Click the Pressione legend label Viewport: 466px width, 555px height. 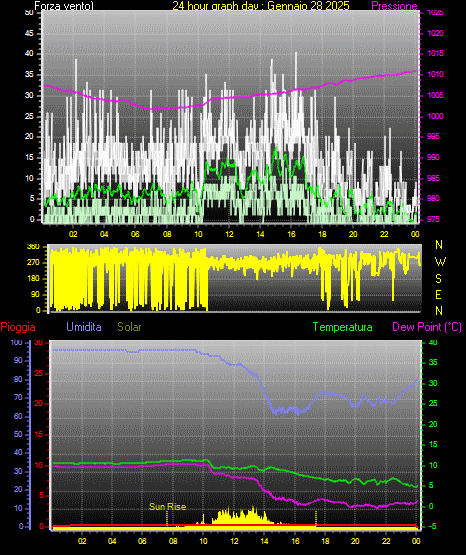394,6
